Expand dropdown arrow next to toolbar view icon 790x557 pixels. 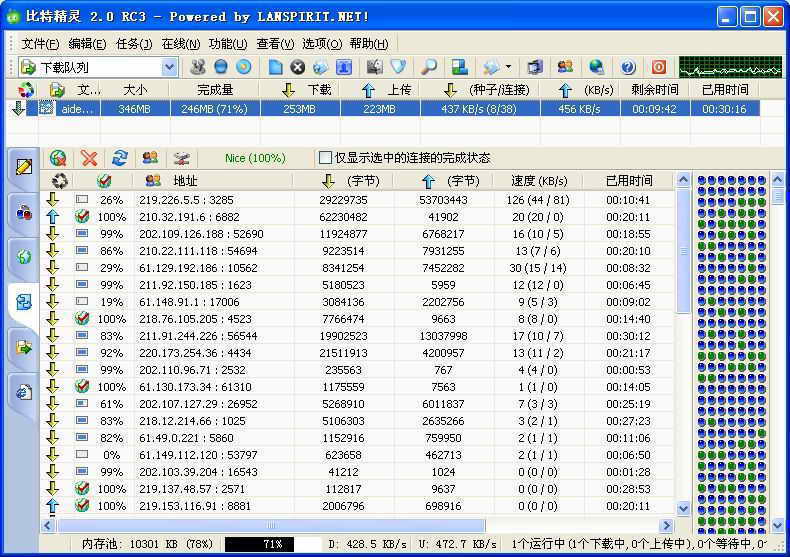pos(509,67)
